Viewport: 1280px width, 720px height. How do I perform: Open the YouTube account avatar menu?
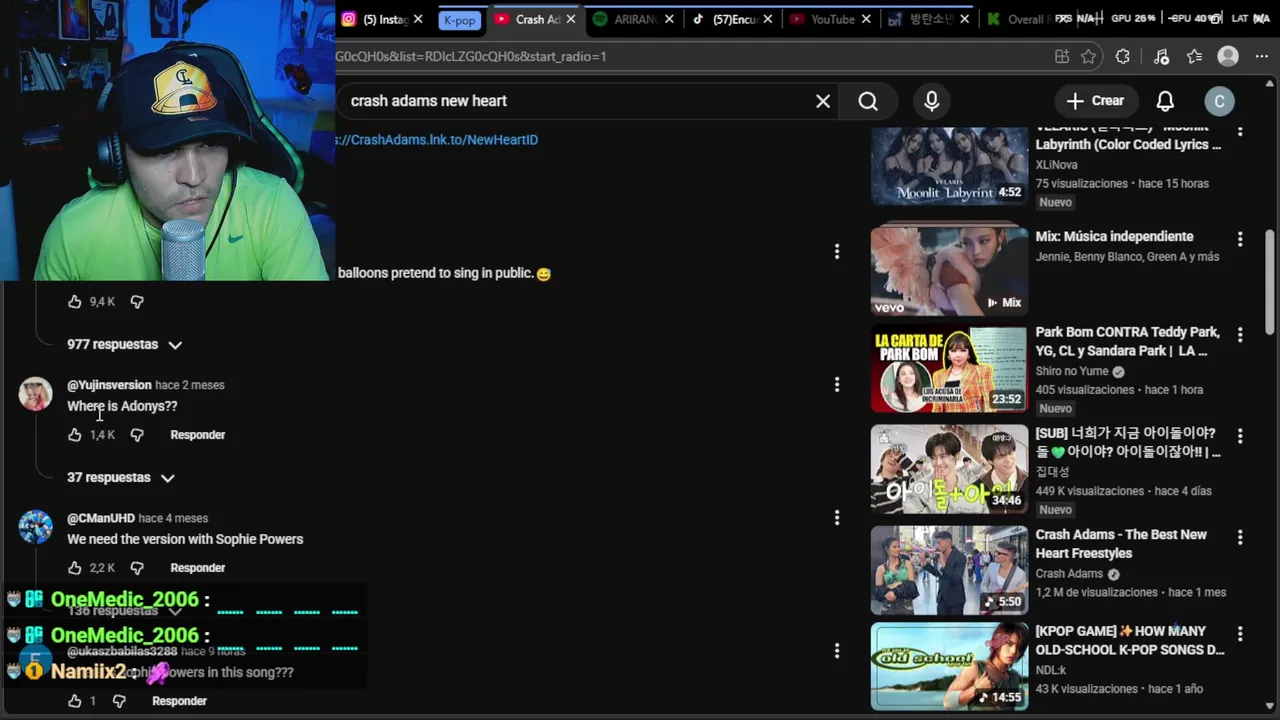coord(1219,101)
